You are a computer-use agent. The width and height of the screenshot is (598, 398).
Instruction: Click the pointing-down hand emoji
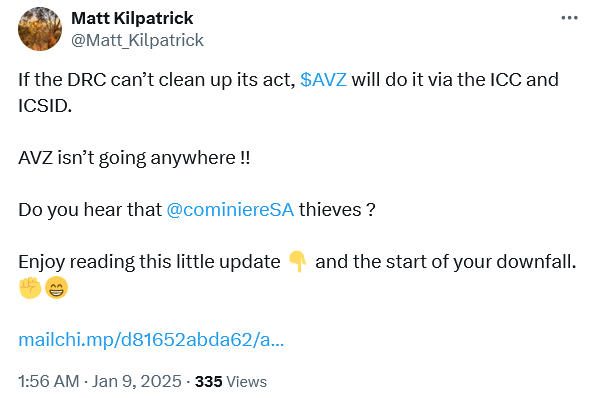[297, 262]
